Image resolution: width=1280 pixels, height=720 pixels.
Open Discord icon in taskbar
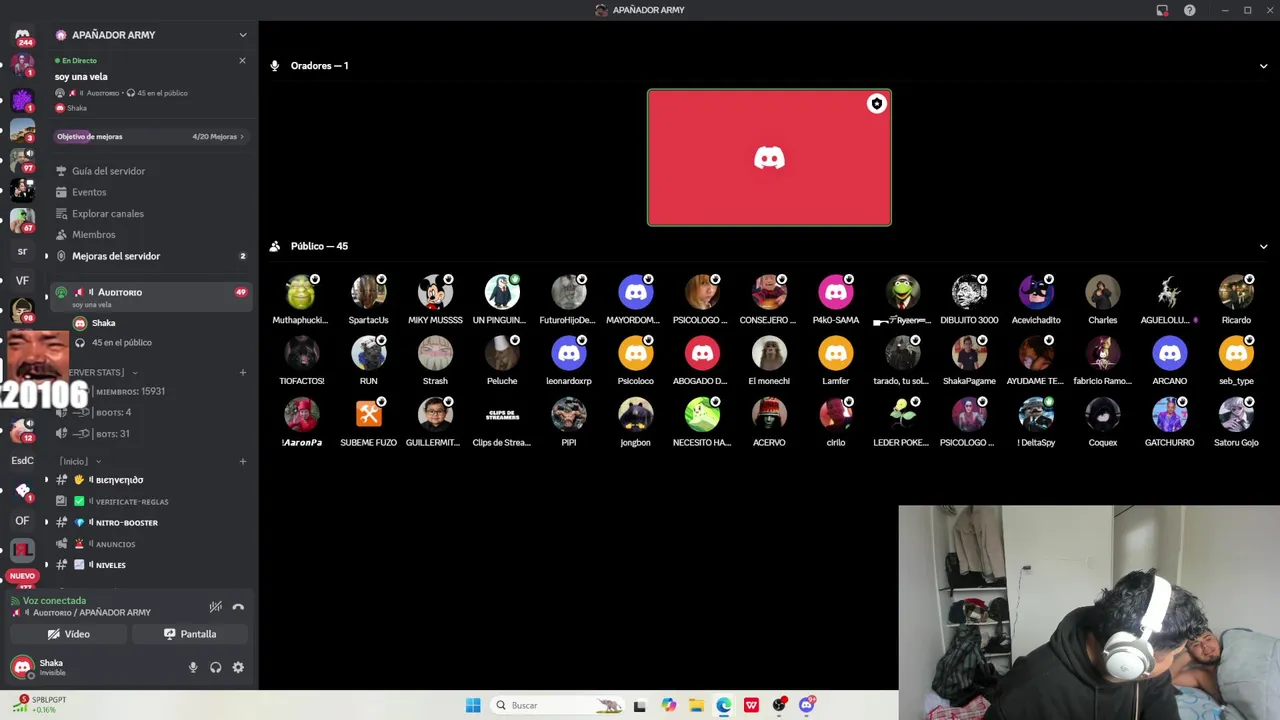point(807,705)
